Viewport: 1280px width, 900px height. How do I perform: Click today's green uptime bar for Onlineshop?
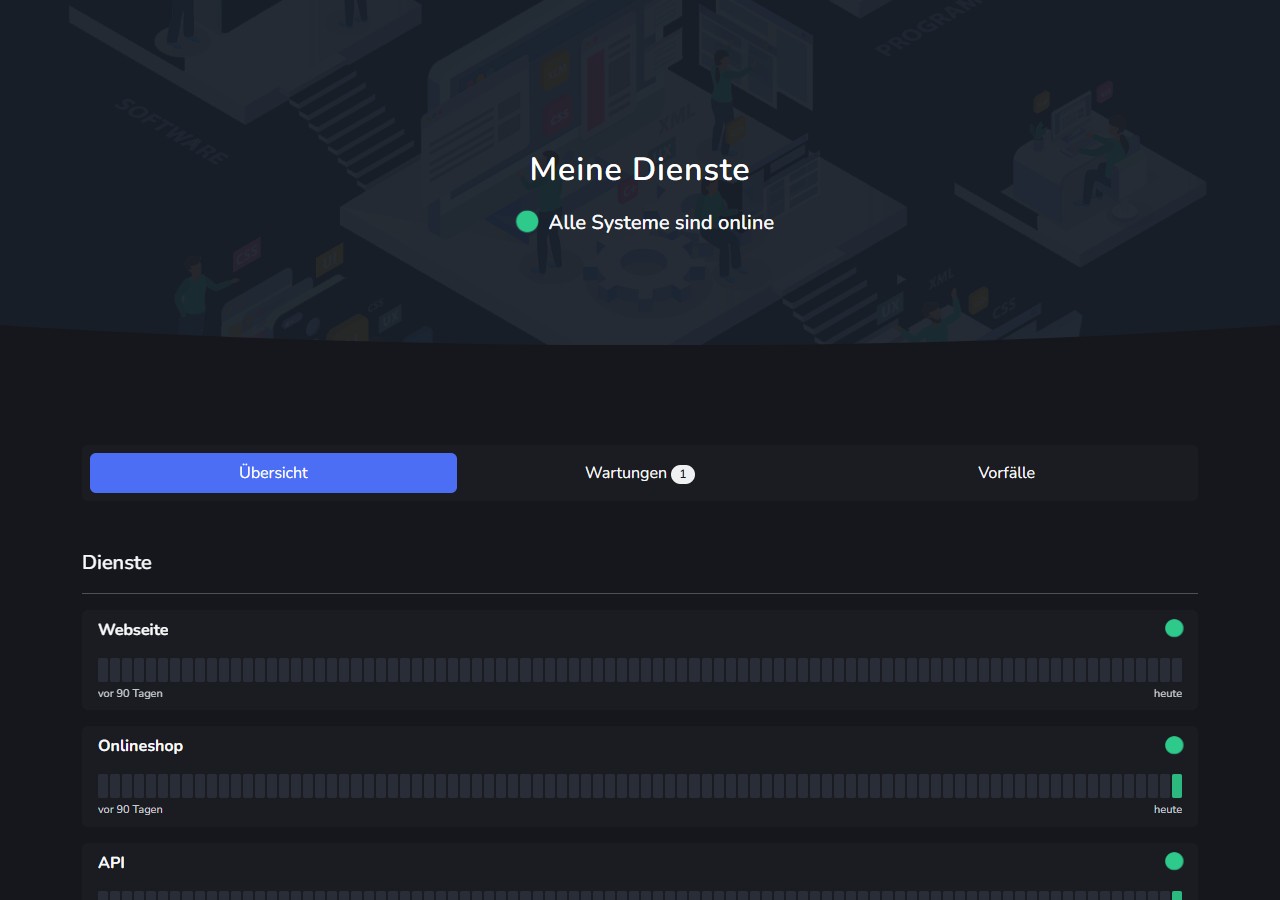[1177, 786]
